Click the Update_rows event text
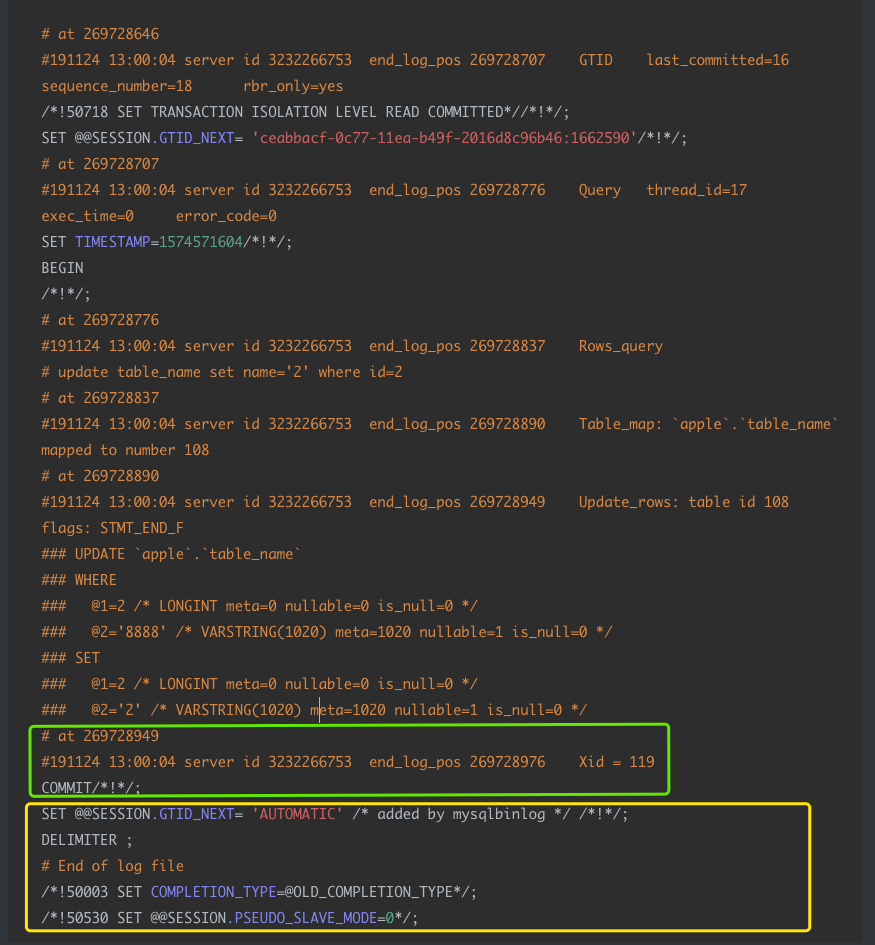875x945 pixels. pyautogui.click(x=683, y=502)
